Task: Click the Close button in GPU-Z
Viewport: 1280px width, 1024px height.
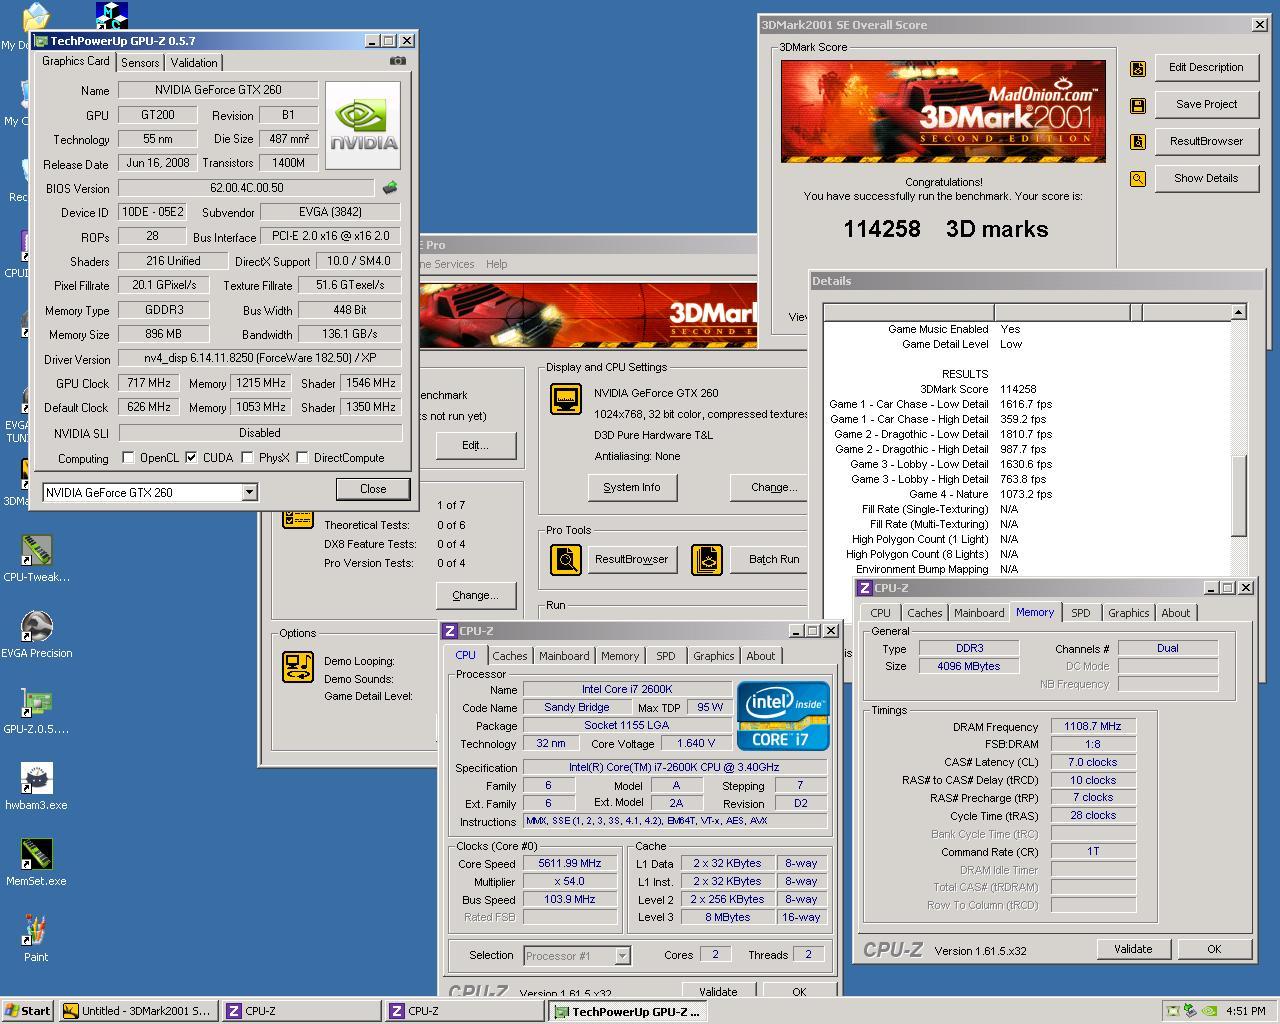Action: coord(373,489)
